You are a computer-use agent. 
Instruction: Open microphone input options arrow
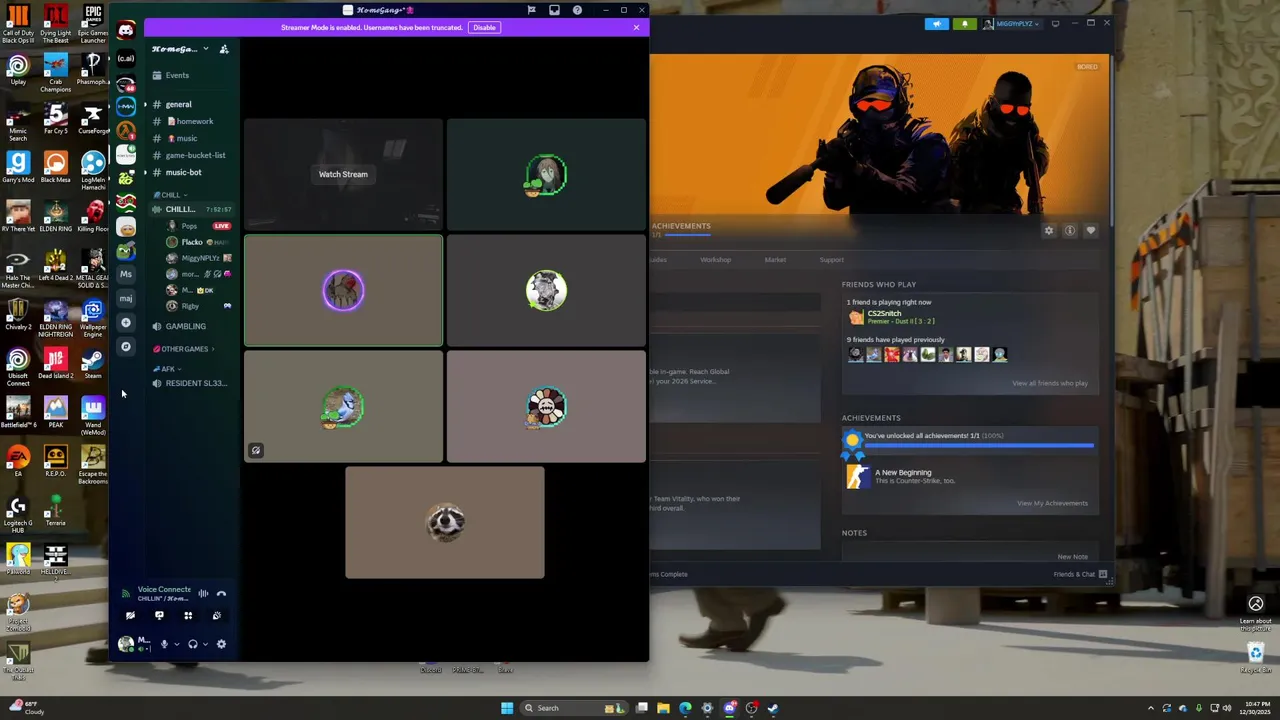177,644
